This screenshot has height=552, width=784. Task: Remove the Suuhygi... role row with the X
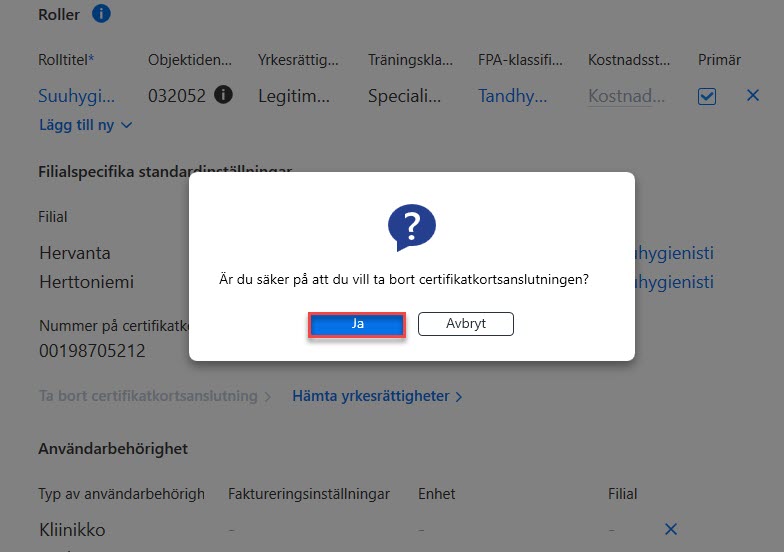(752, 95)
